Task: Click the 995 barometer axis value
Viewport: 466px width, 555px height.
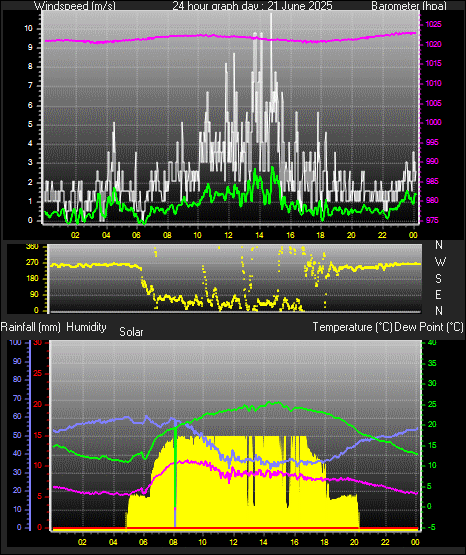Action: click(432, 142)
